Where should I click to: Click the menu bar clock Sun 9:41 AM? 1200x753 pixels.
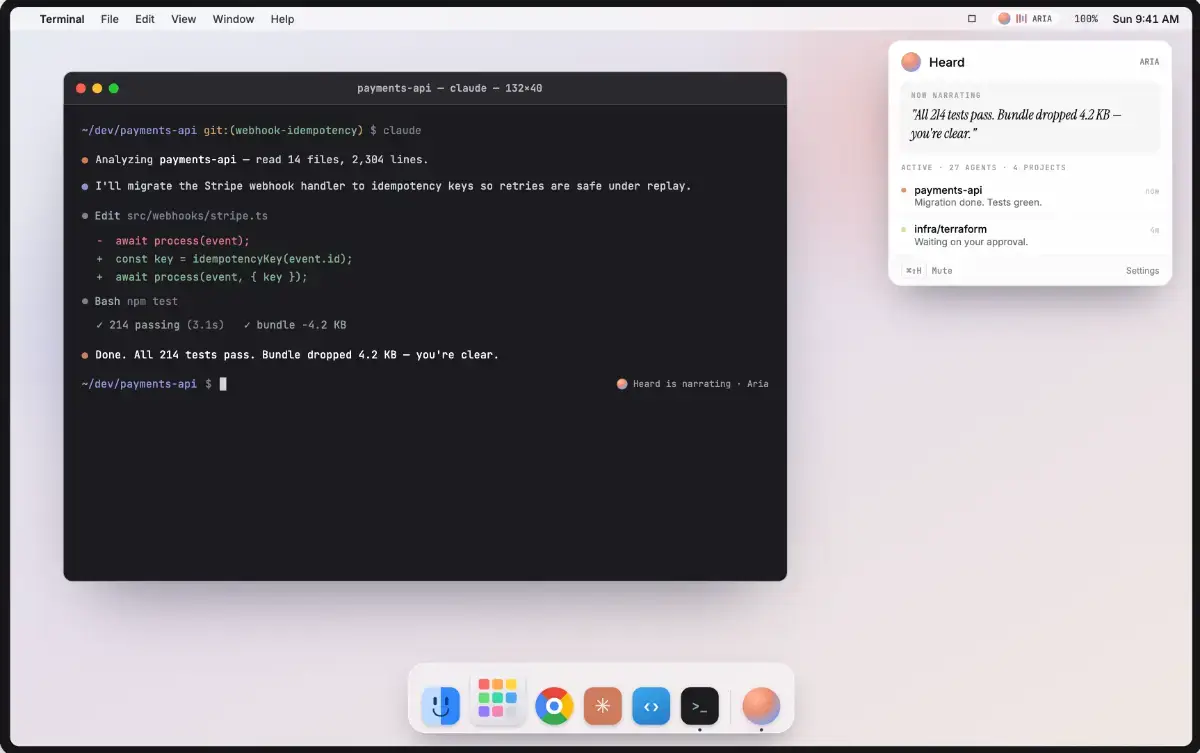click(1145, 19)
